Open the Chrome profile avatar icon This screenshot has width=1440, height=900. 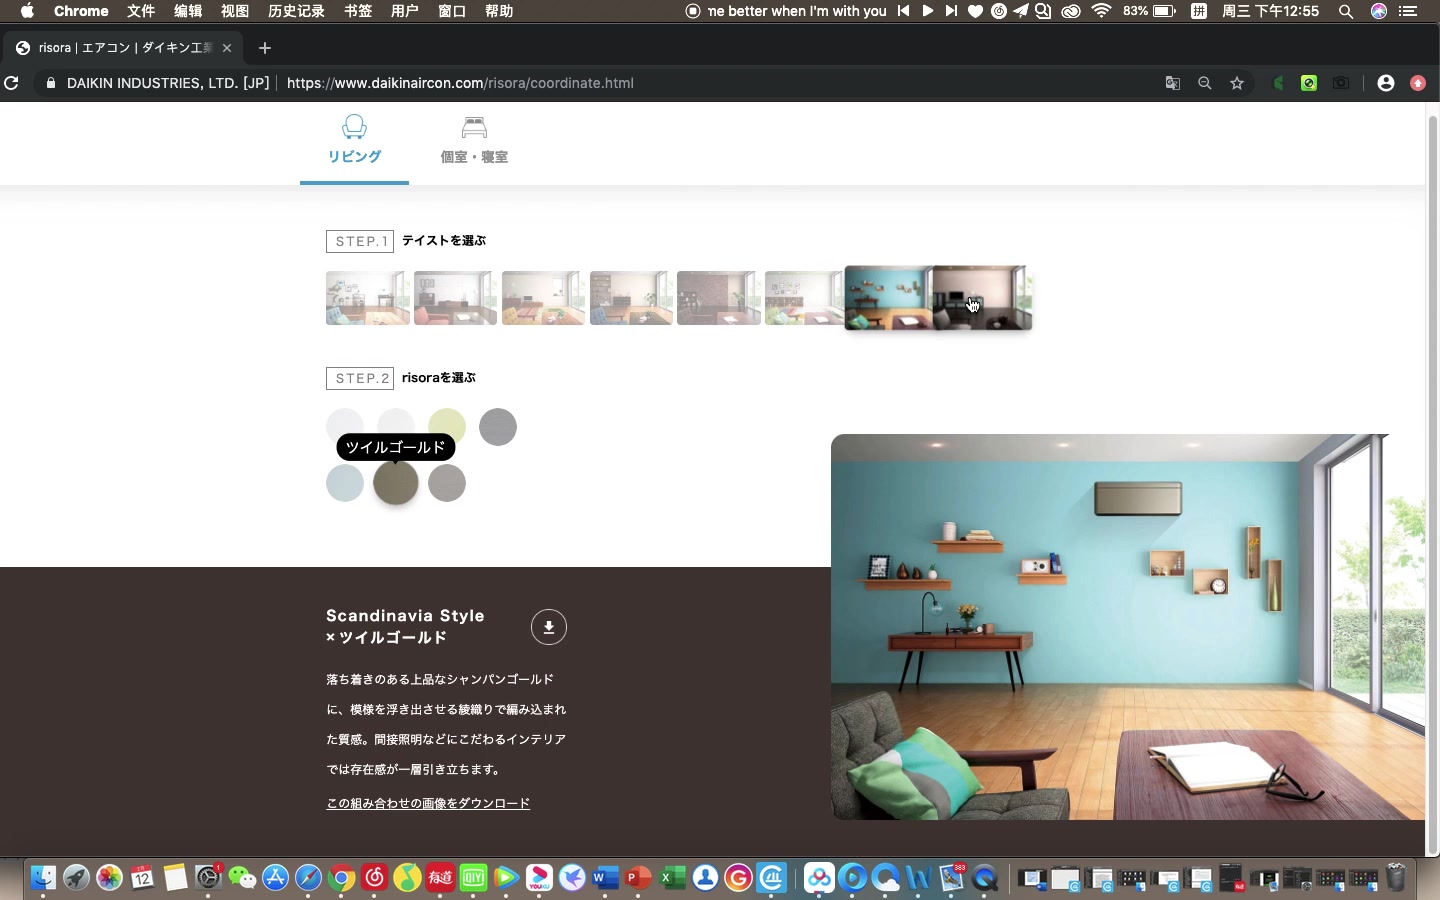1386,83
